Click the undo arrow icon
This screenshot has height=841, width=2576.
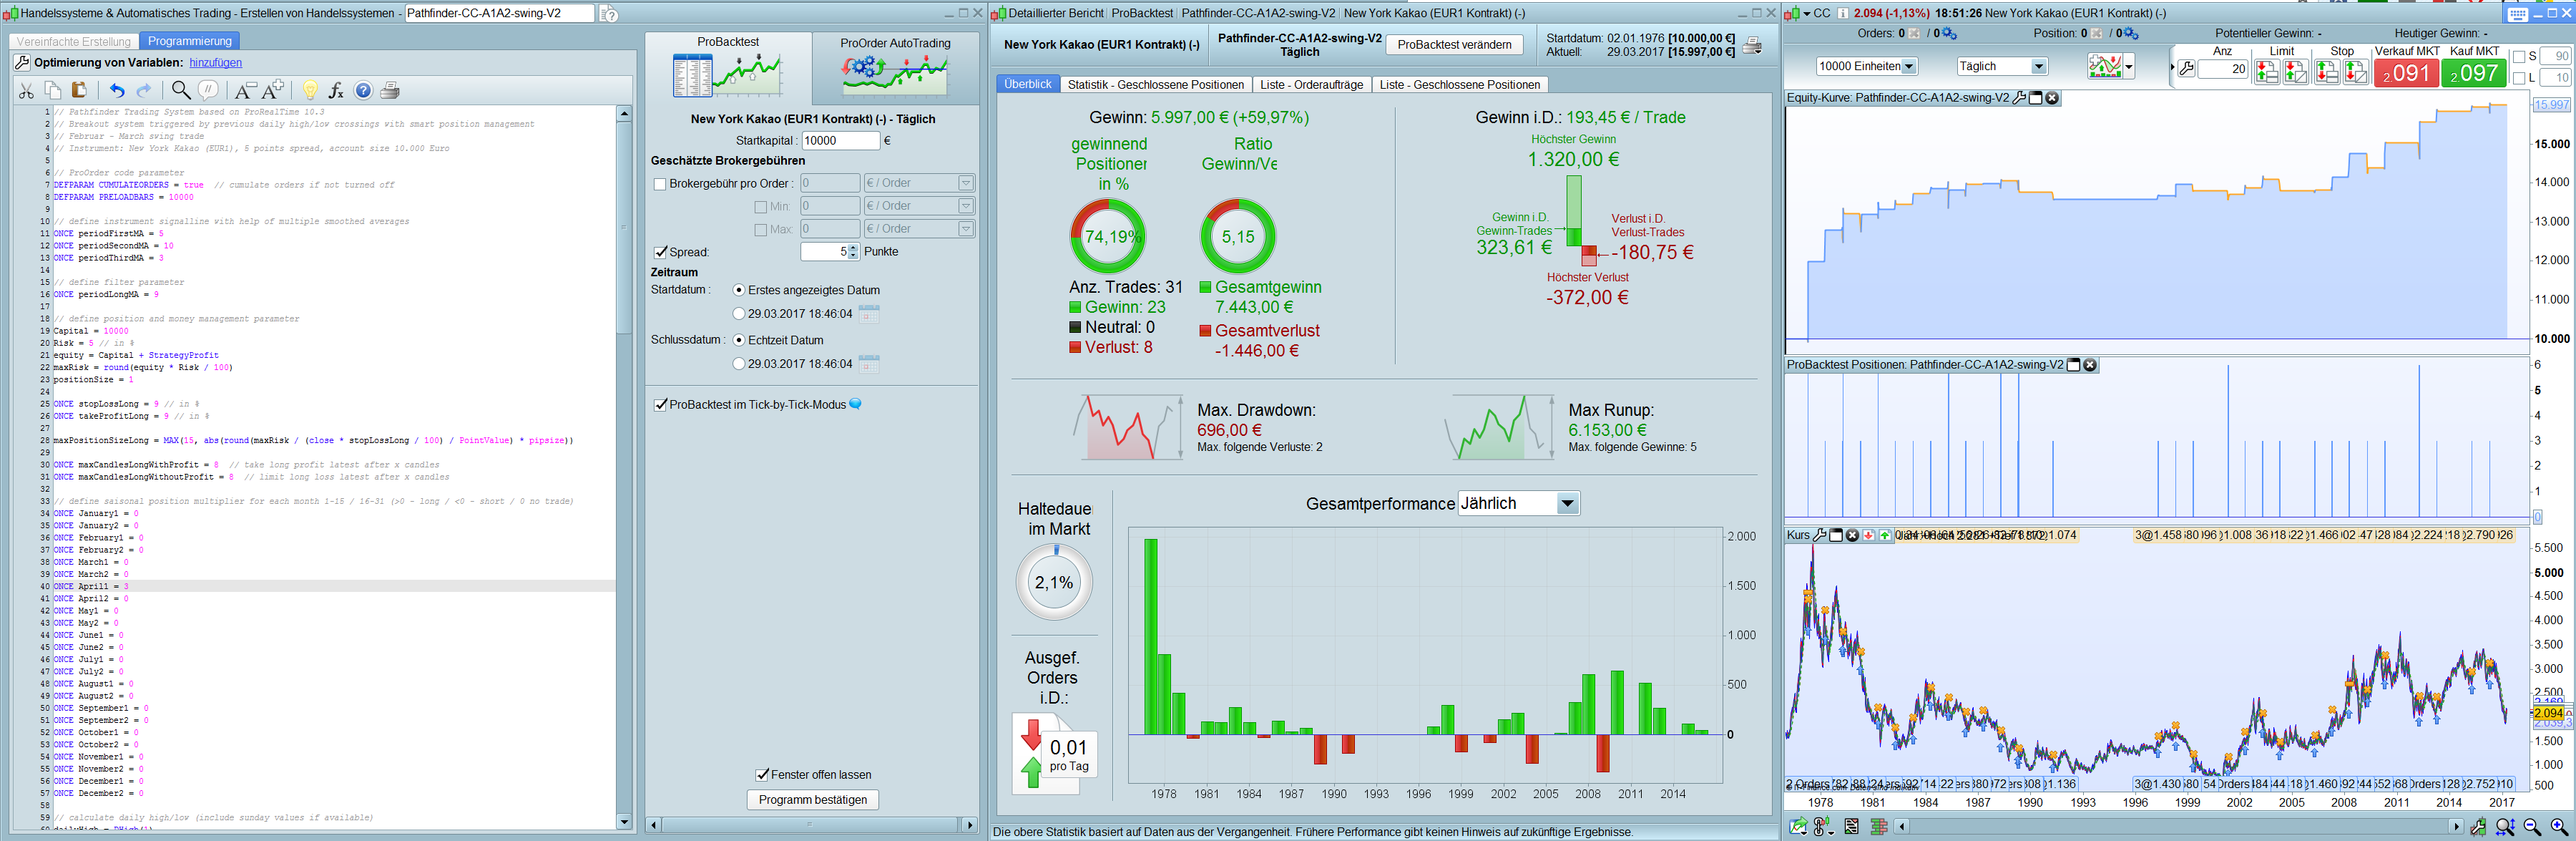pos(117,91)
